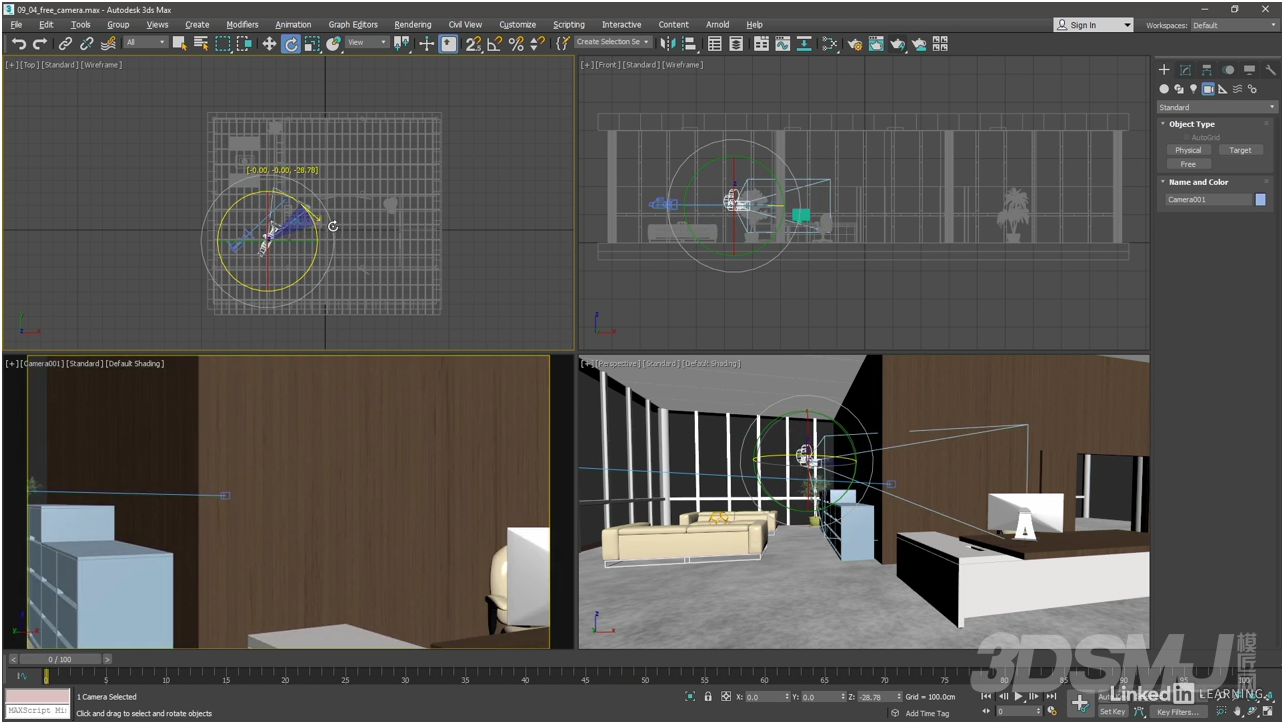Image resolution: width=1284 pixels, height=724 pixels.
Task: Open the Arnold menu
Action: [x=717, y=24]
